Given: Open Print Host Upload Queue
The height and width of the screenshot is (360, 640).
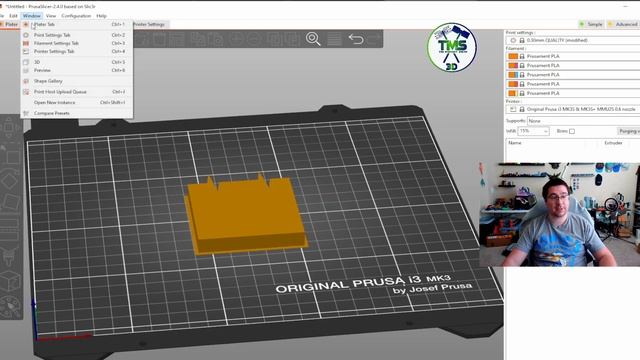Looking at the screenshot, I should 77,92.
